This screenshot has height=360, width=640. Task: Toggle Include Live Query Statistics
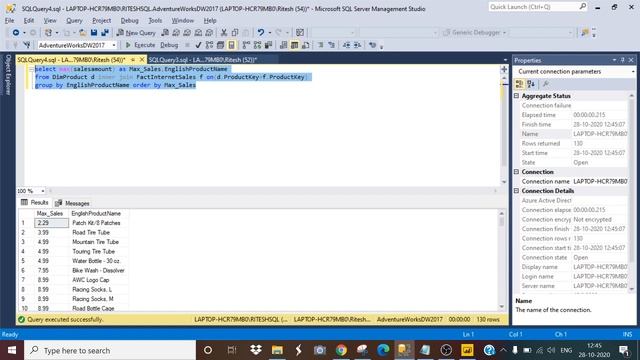tap(257, 45)
